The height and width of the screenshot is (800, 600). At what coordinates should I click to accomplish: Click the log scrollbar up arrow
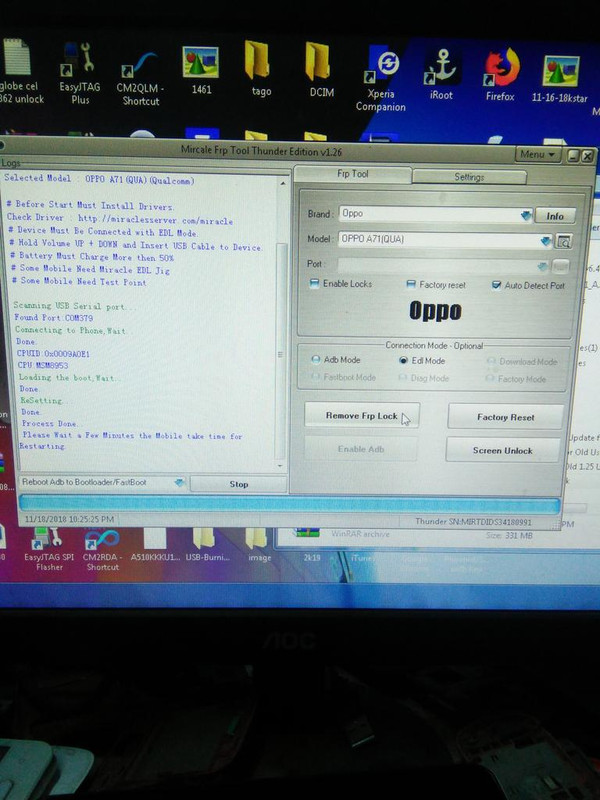[283, 183]
